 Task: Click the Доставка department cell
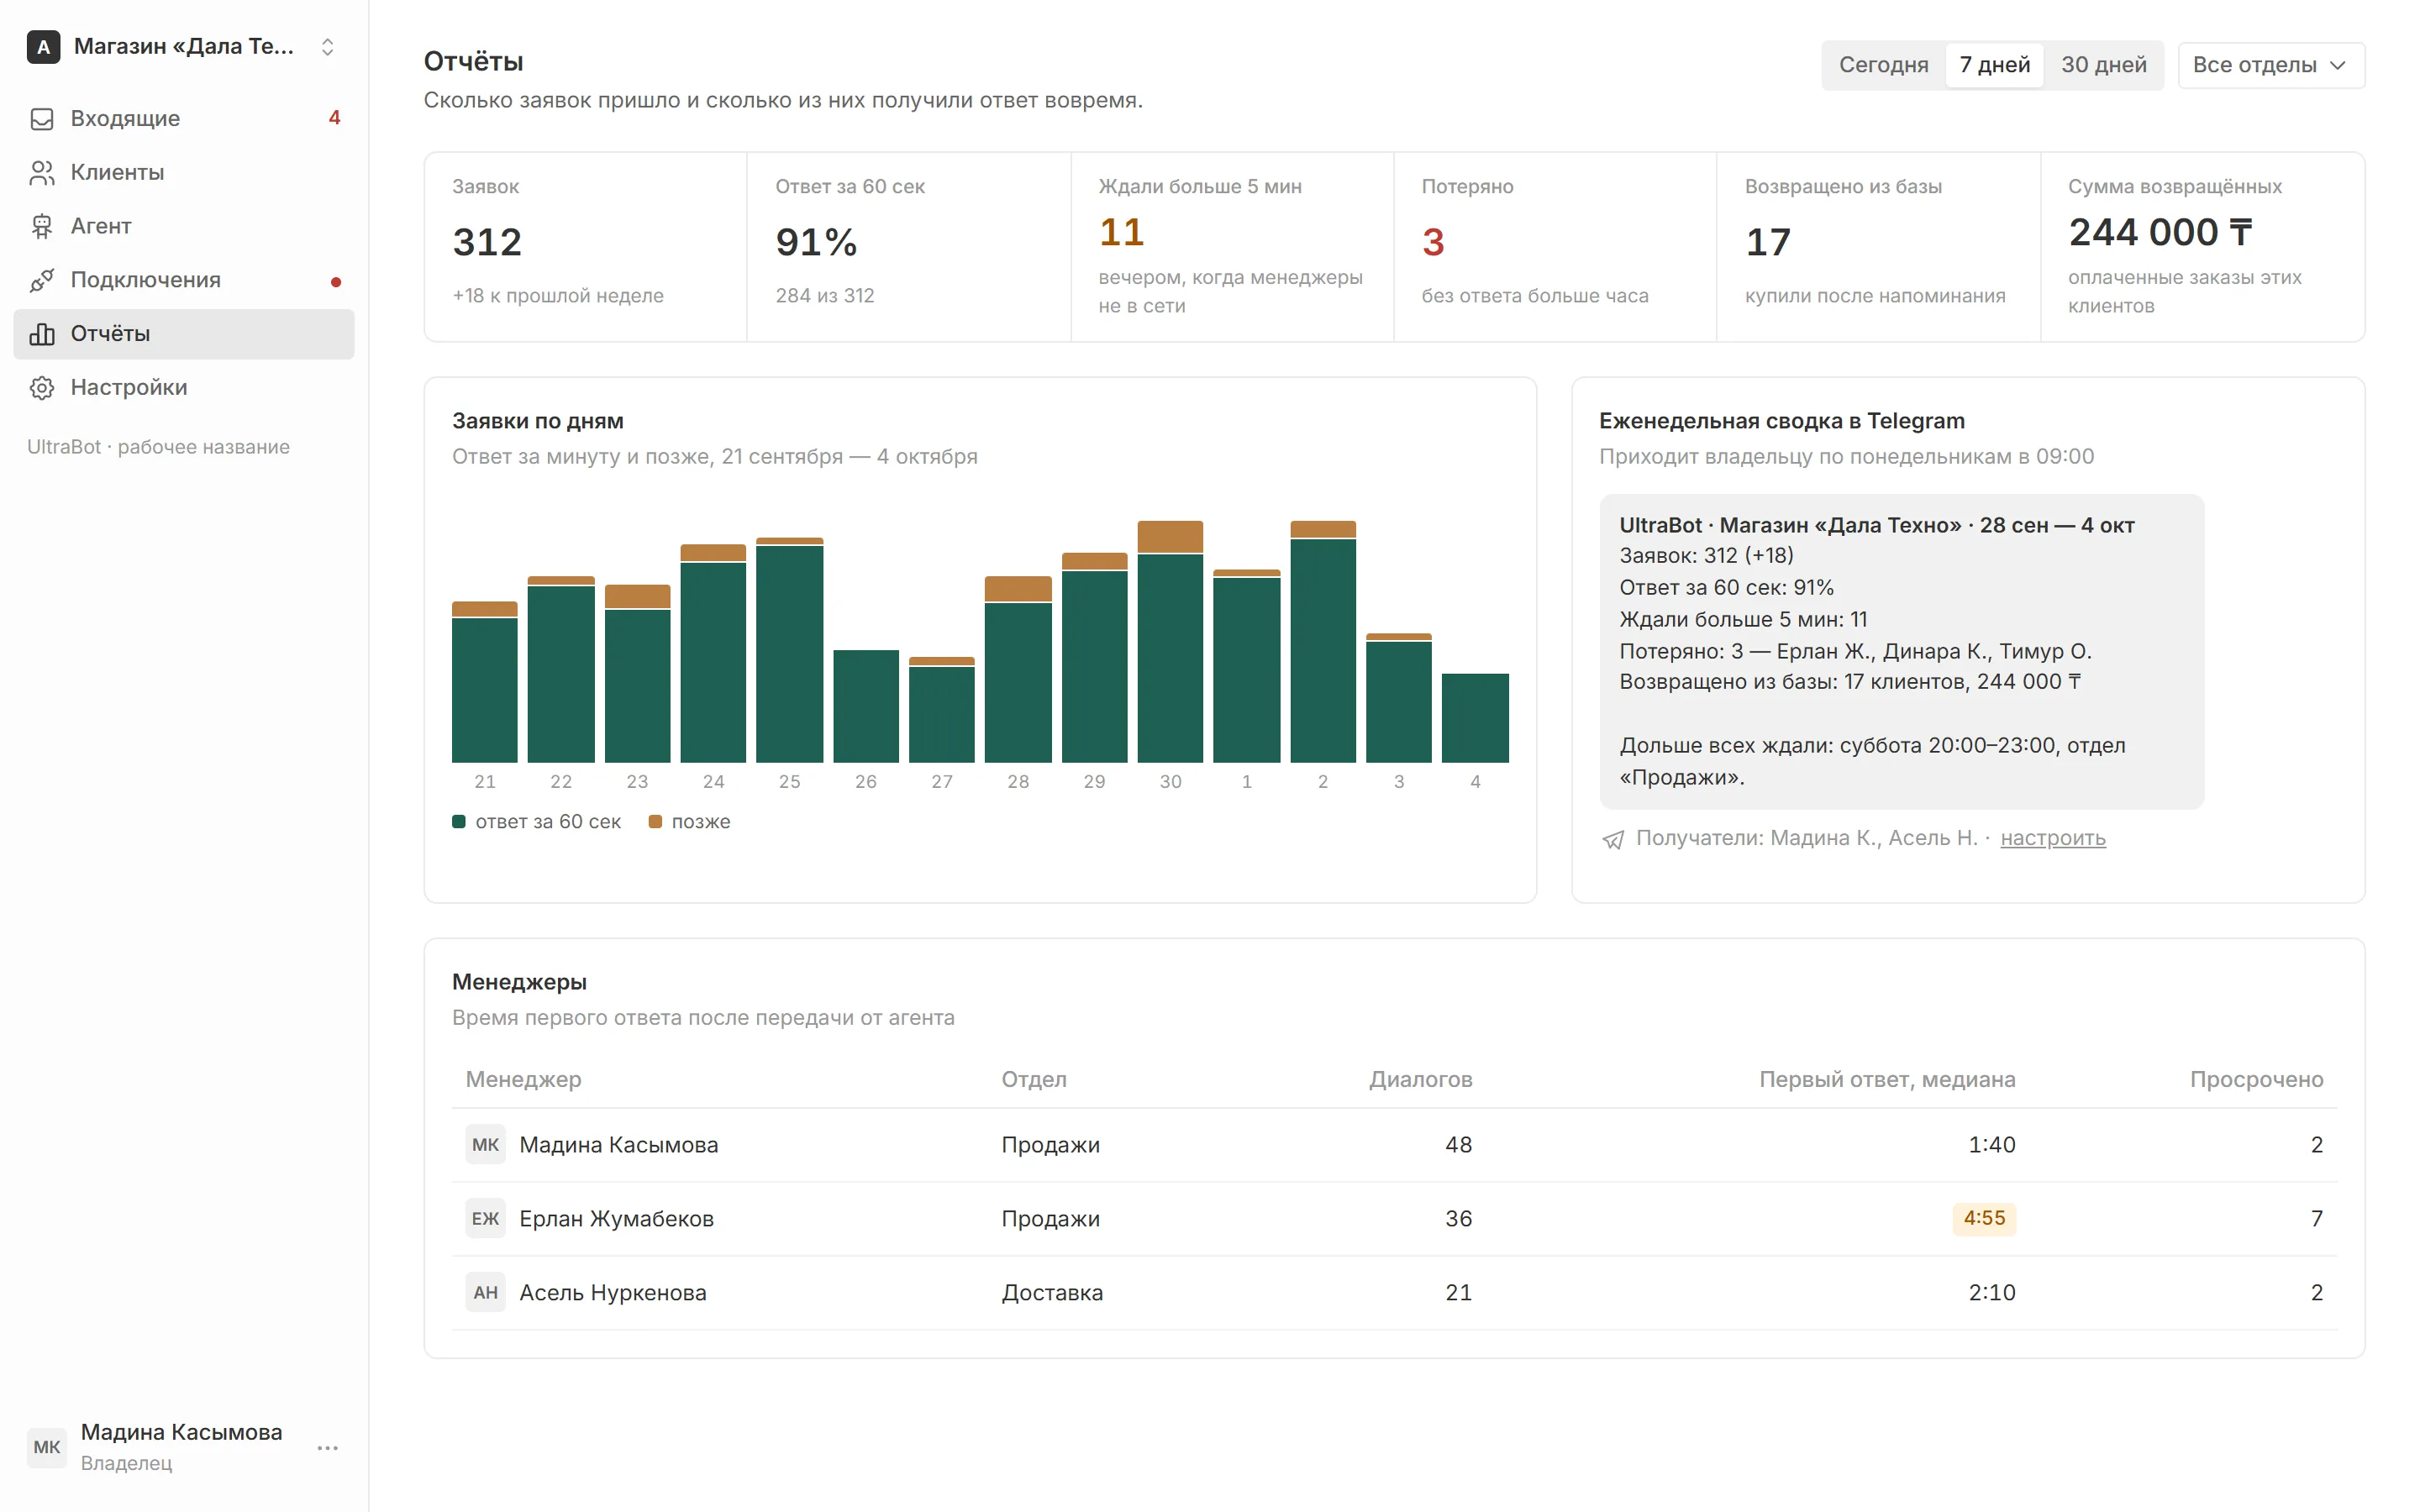1052,1293
